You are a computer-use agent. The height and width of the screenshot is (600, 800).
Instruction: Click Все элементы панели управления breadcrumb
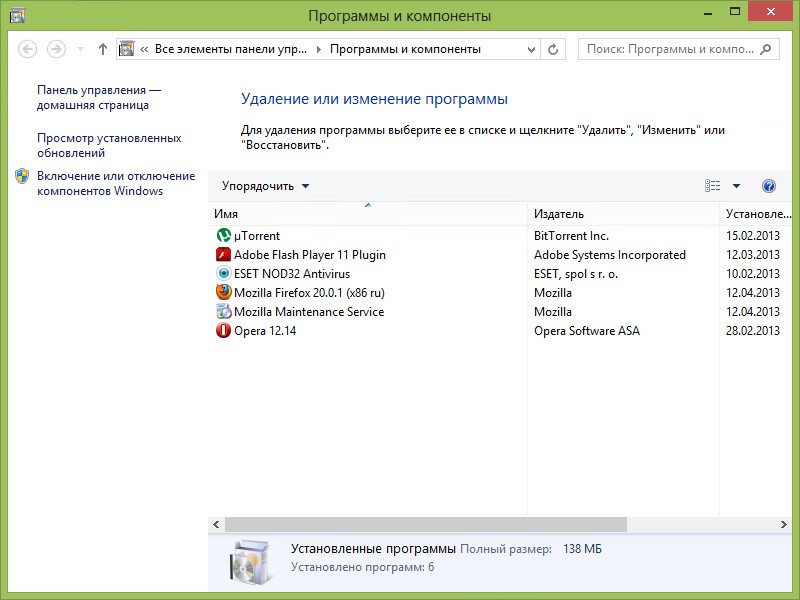pyautogui.click(x=231, y=49)
